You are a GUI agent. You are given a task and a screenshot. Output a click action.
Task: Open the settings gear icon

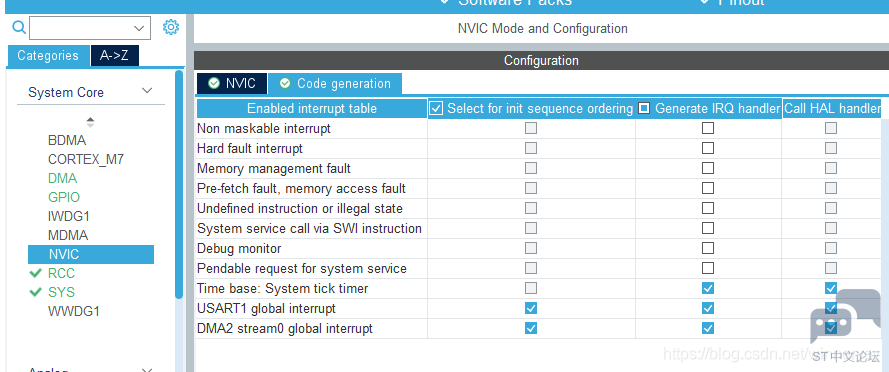pos(171,27)
